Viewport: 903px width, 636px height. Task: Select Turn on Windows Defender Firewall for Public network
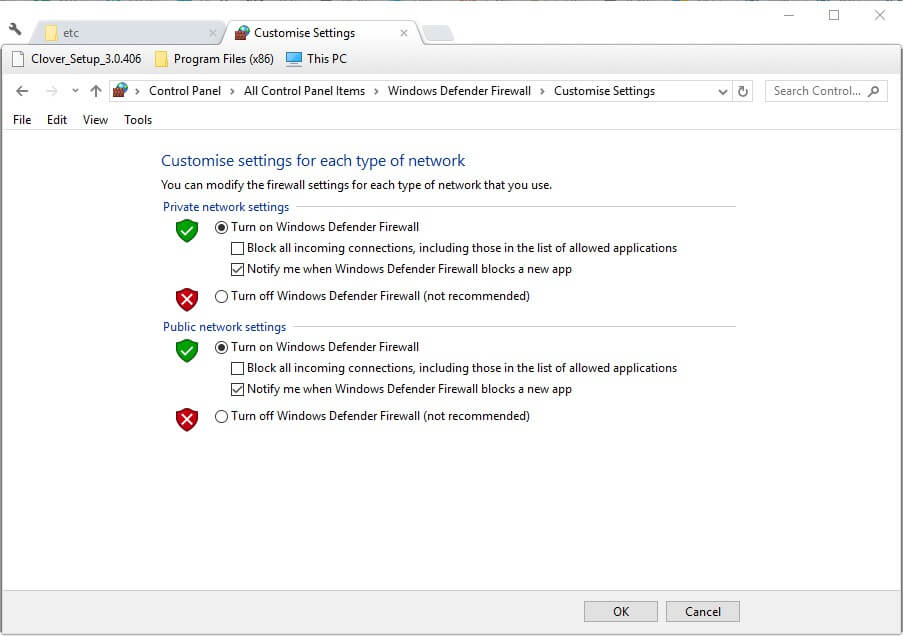tap(221, 347)
